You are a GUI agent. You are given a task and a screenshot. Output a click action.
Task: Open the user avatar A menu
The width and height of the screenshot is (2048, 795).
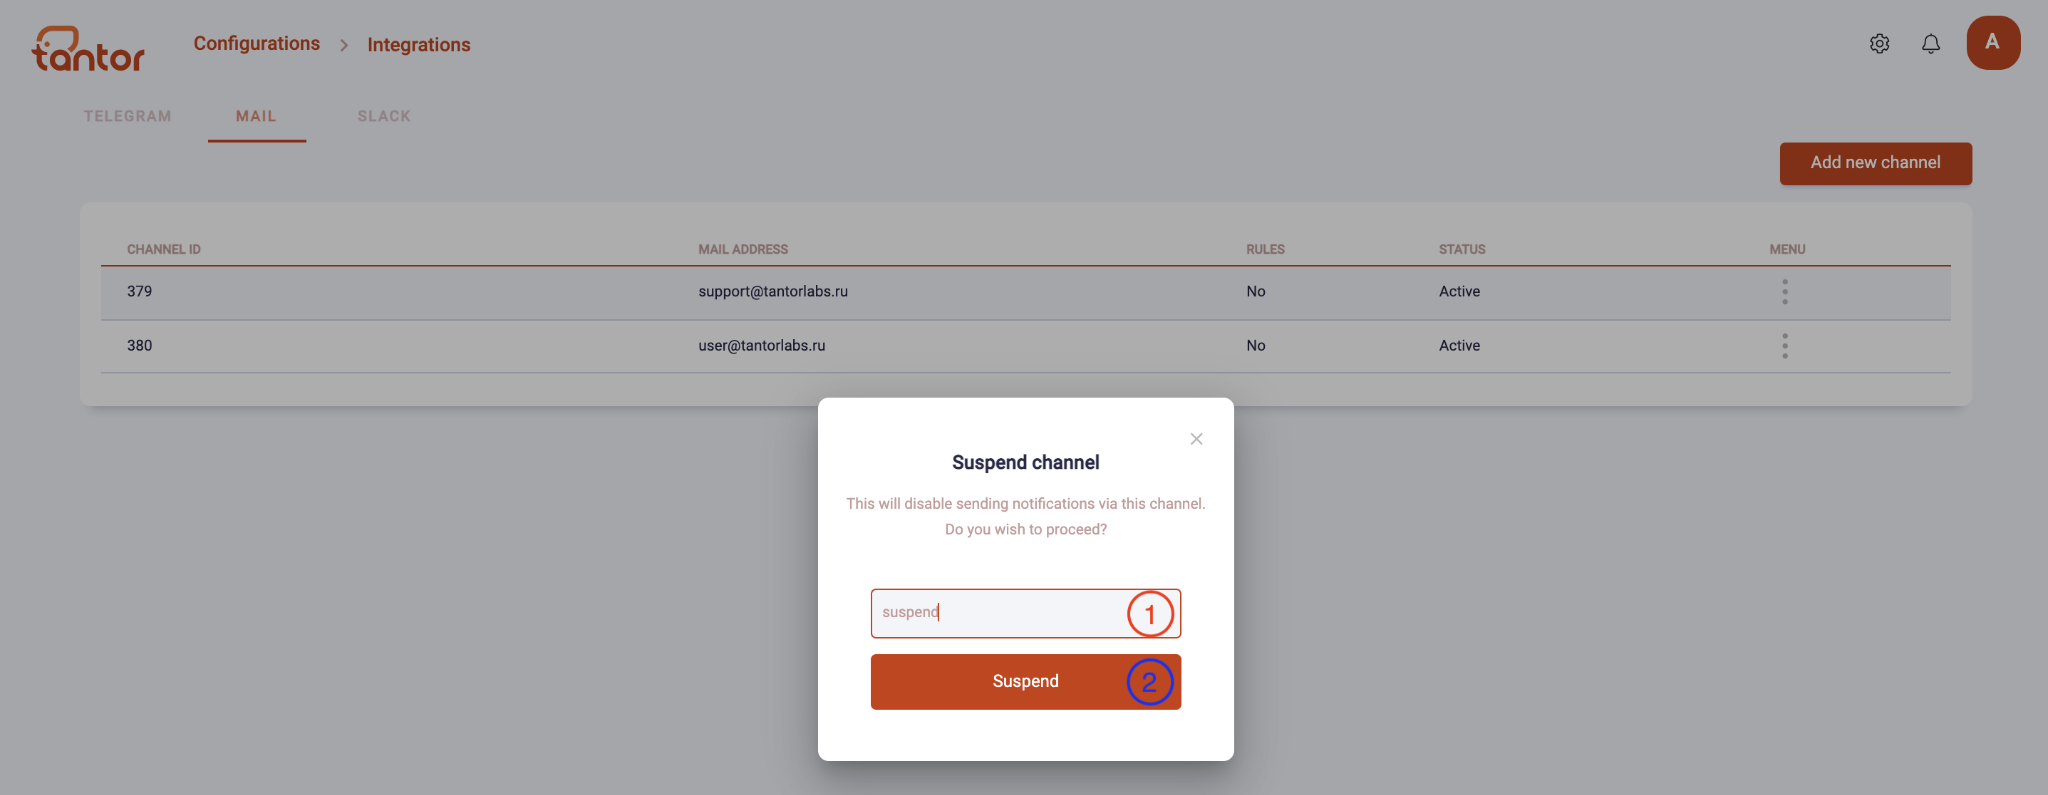point(1993,43)
